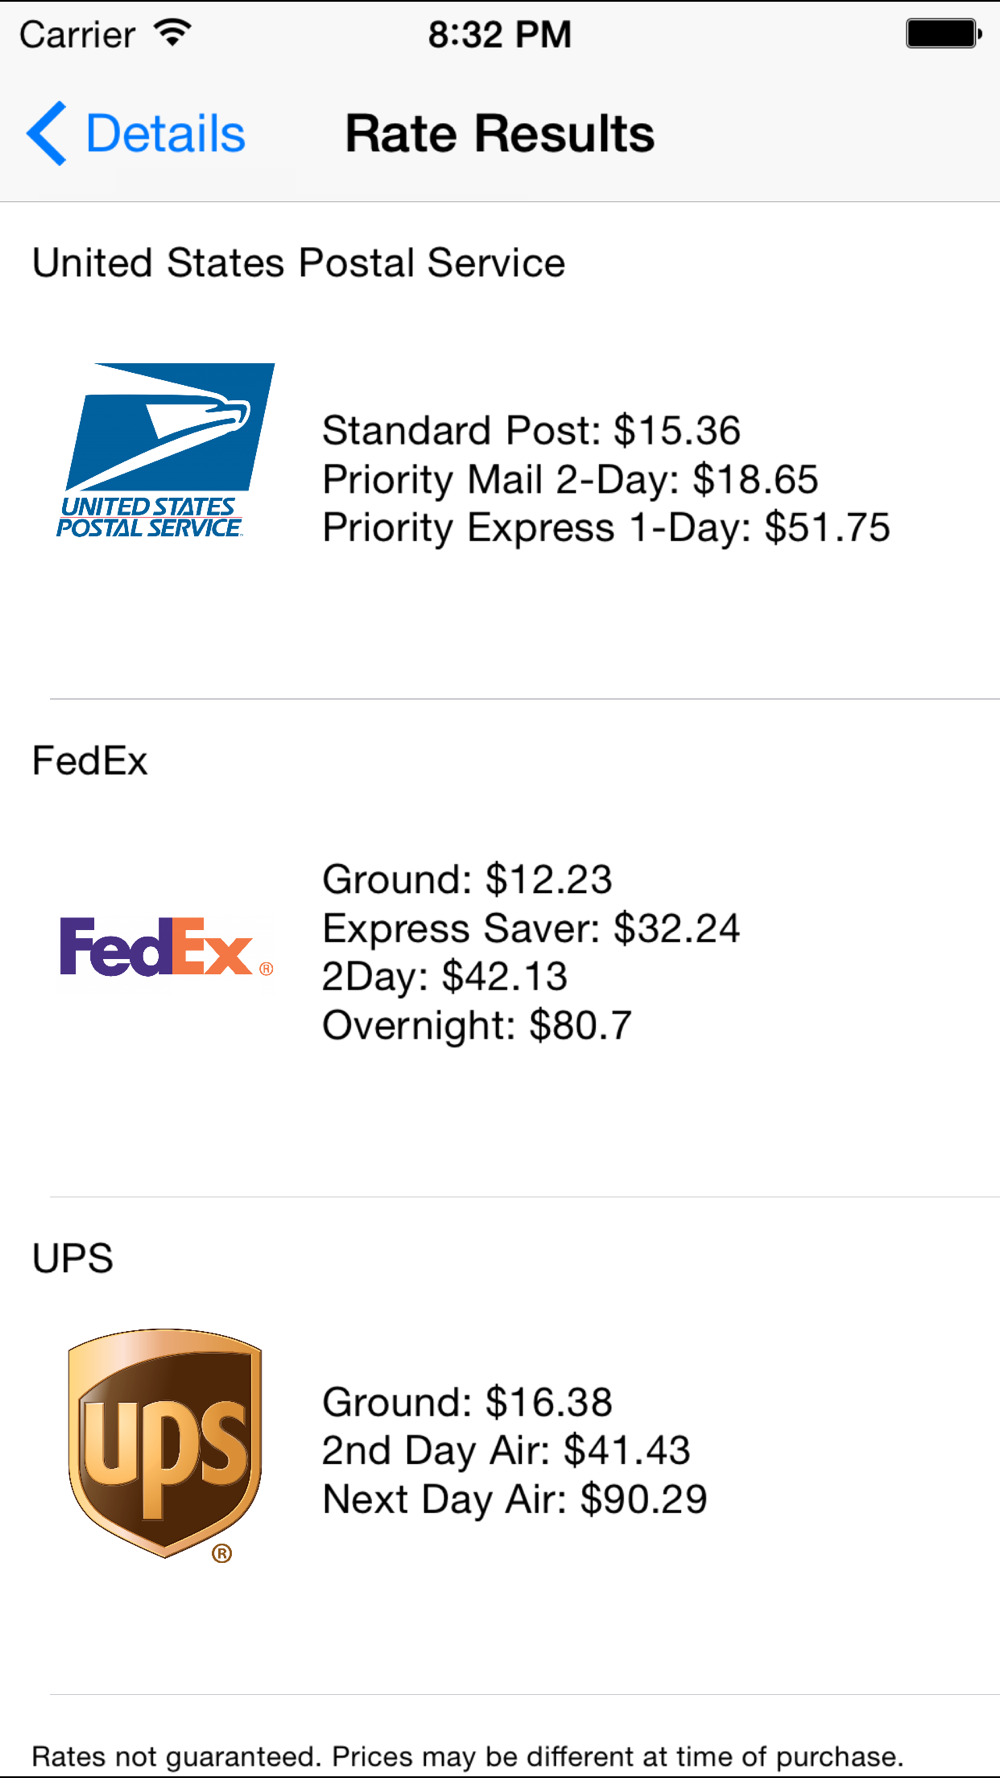
Task: Tap the United States Postal Service header
Action: [x=299, y=264]
